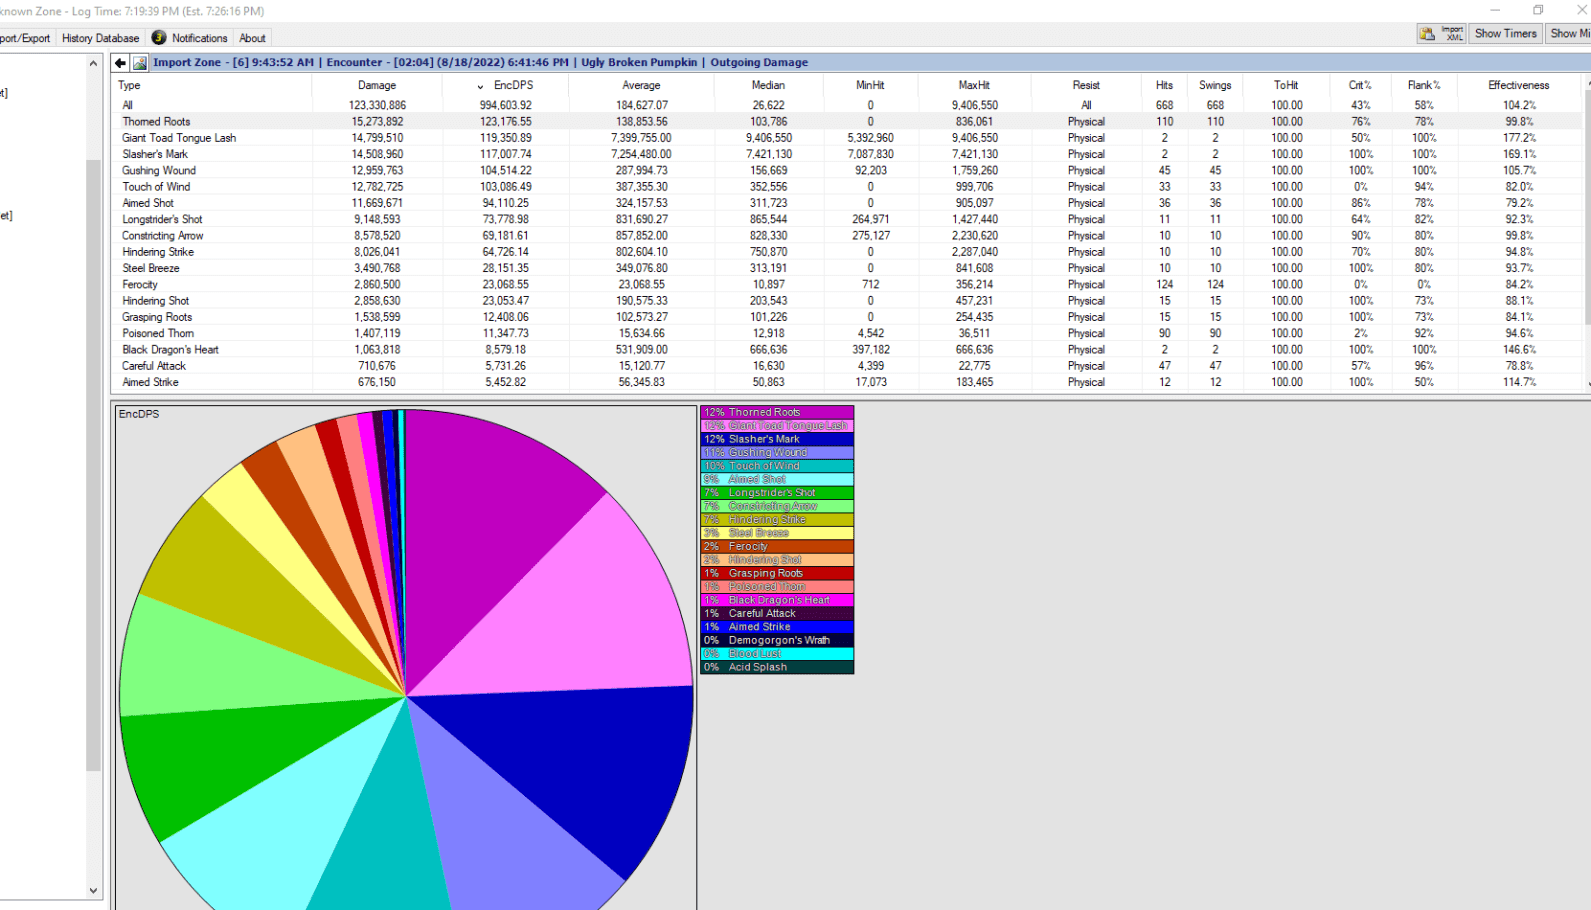
Task: Select the 'Gushing Wound' table row
Action: 848,171
